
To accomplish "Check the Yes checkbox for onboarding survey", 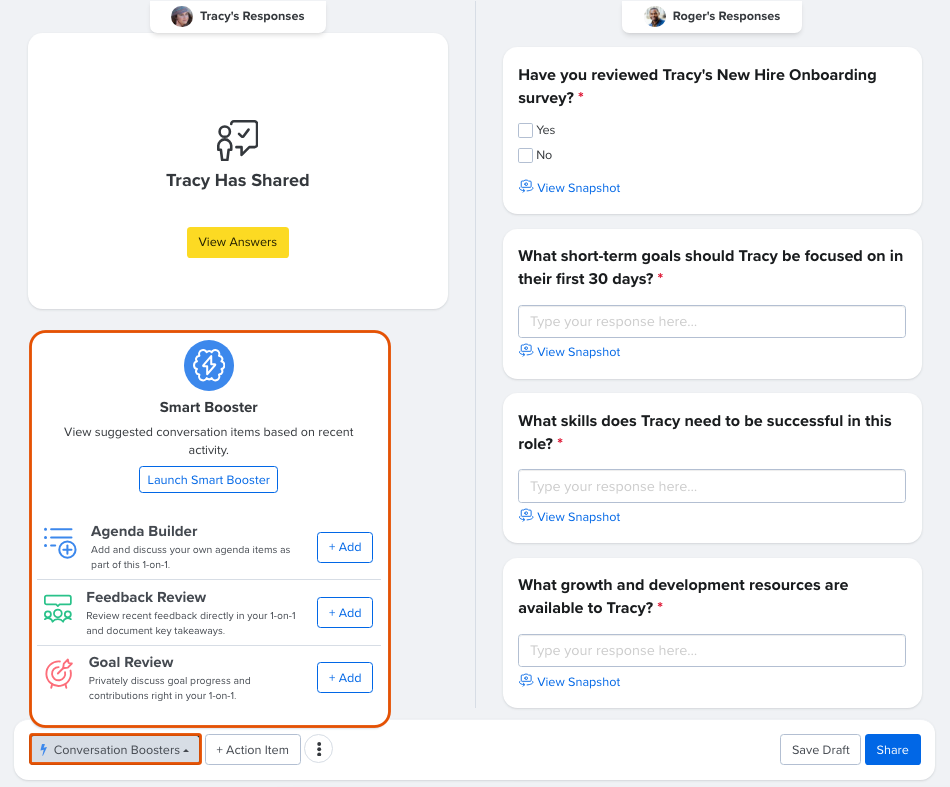I will 525,130.
